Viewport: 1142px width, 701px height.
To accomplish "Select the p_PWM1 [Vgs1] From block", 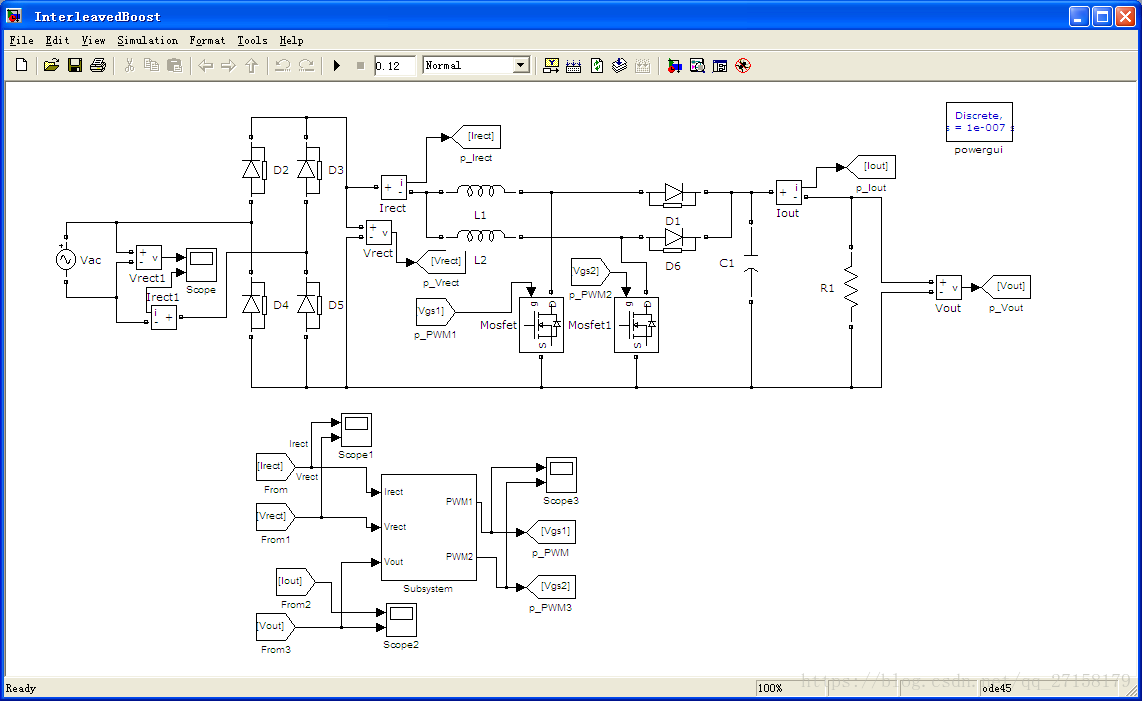I will [x=436, y=312].
